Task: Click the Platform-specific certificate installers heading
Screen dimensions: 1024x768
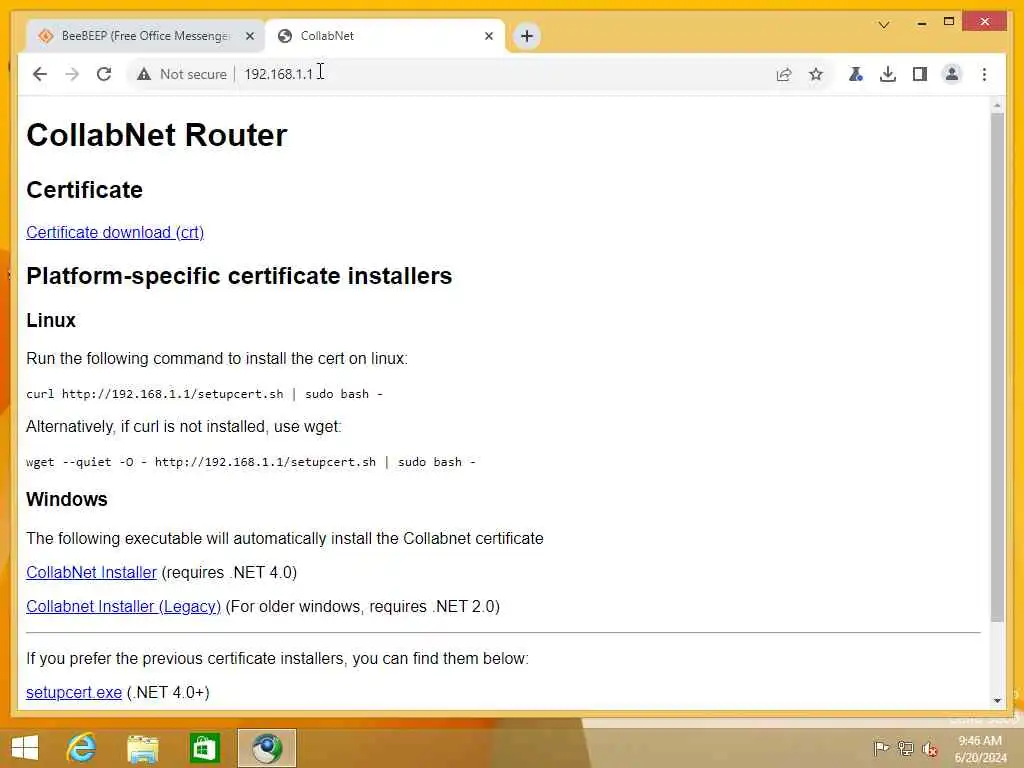Action: [239, 276]
